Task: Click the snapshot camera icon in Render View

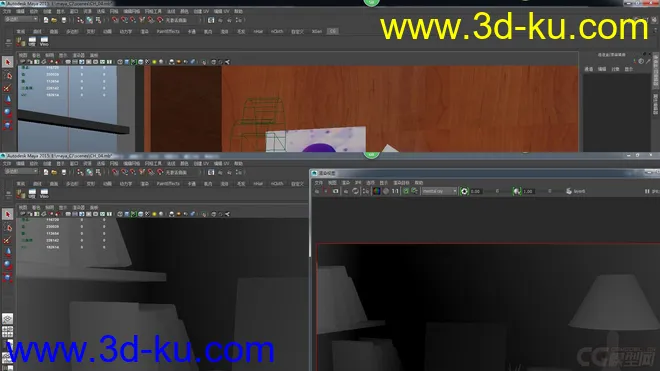Action: click(x=335, y=191)
